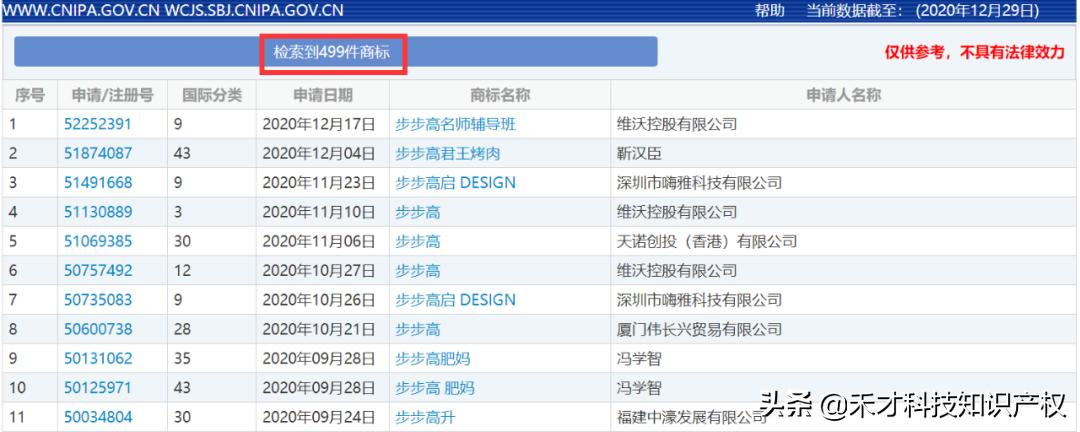Click class number 12 in row 6

tap(183, 271)
